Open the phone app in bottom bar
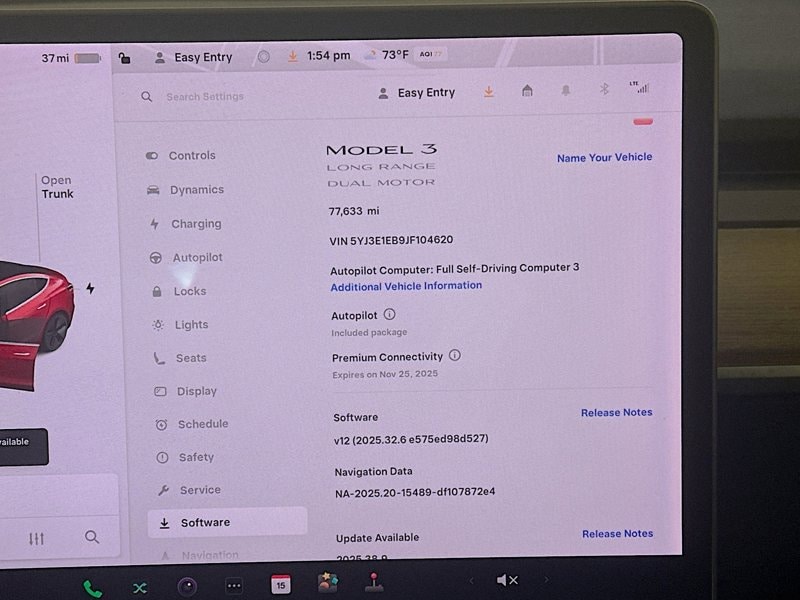The width and height of the screenshot is (800, 600). point(92,588)
